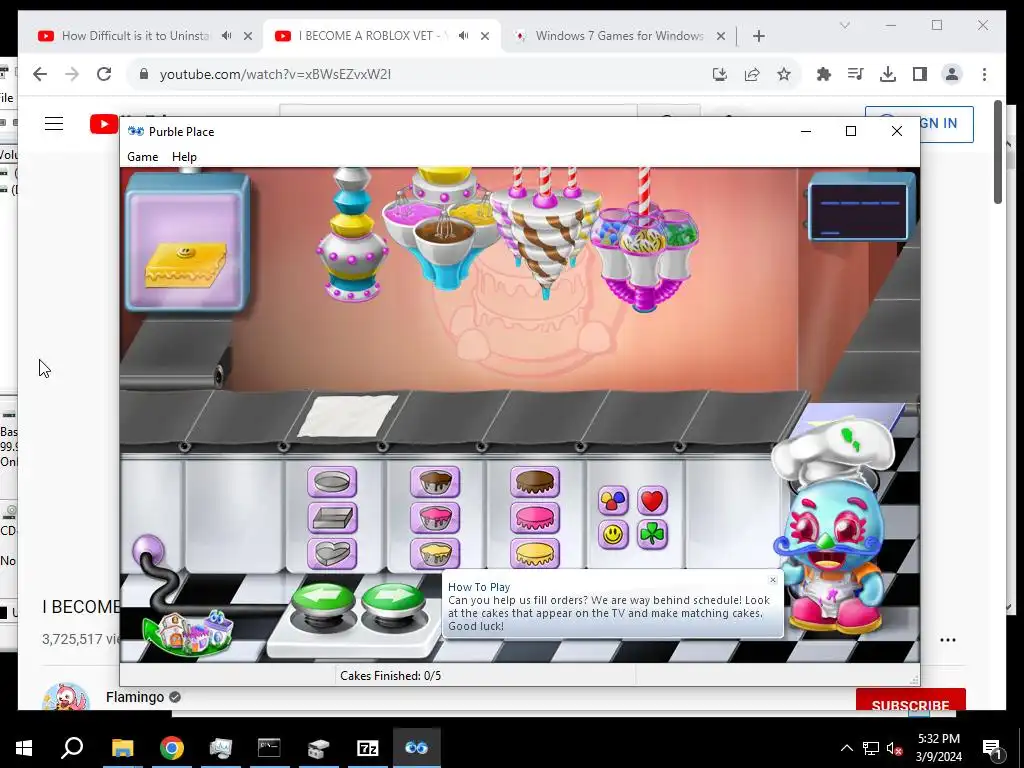Share this page from the address bar
Image resolution: width=1024 pixels, height=768 pixels.
pos(752,74)
